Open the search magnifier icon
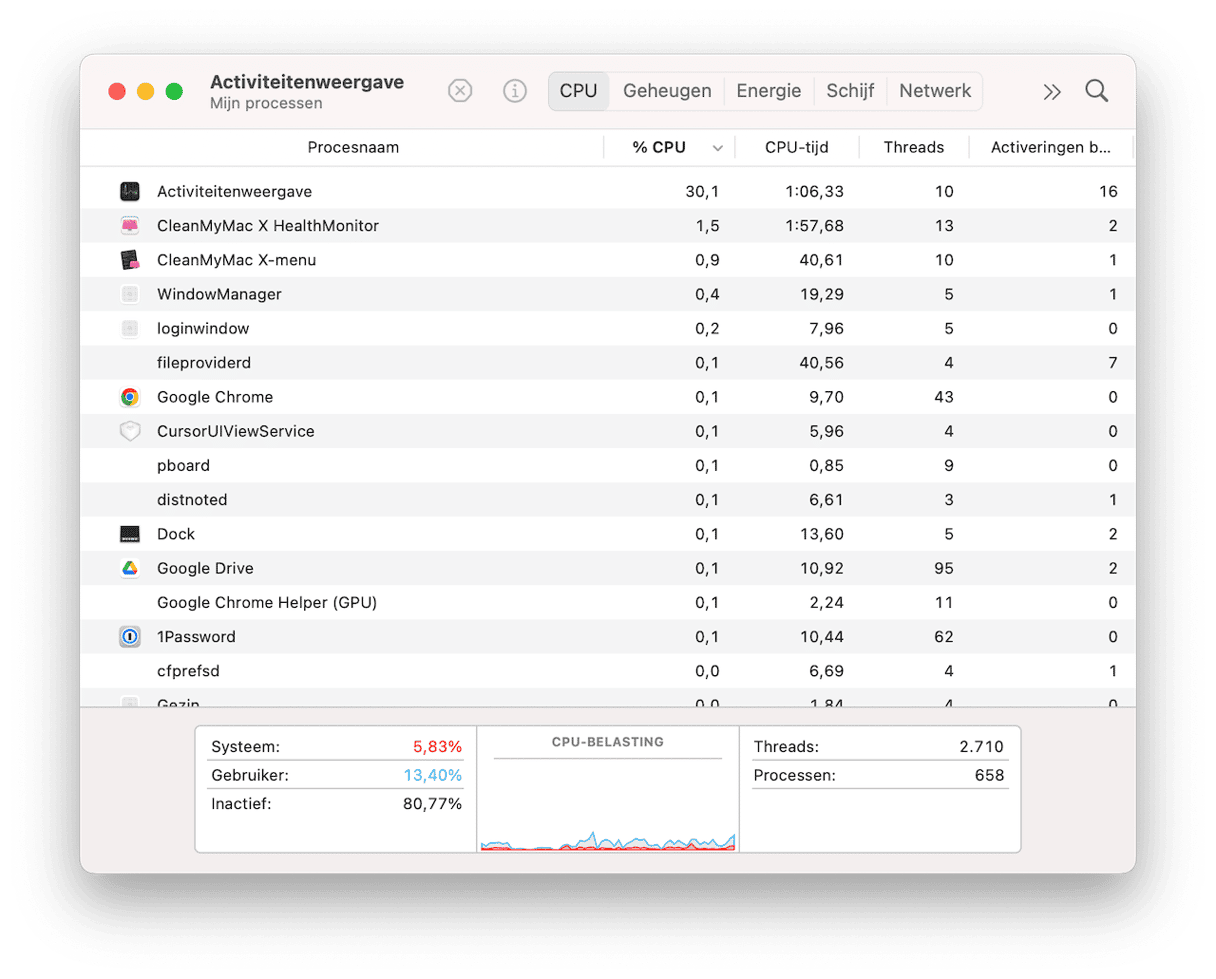The image size is (1216, 979). click(x=1097, y=91)
